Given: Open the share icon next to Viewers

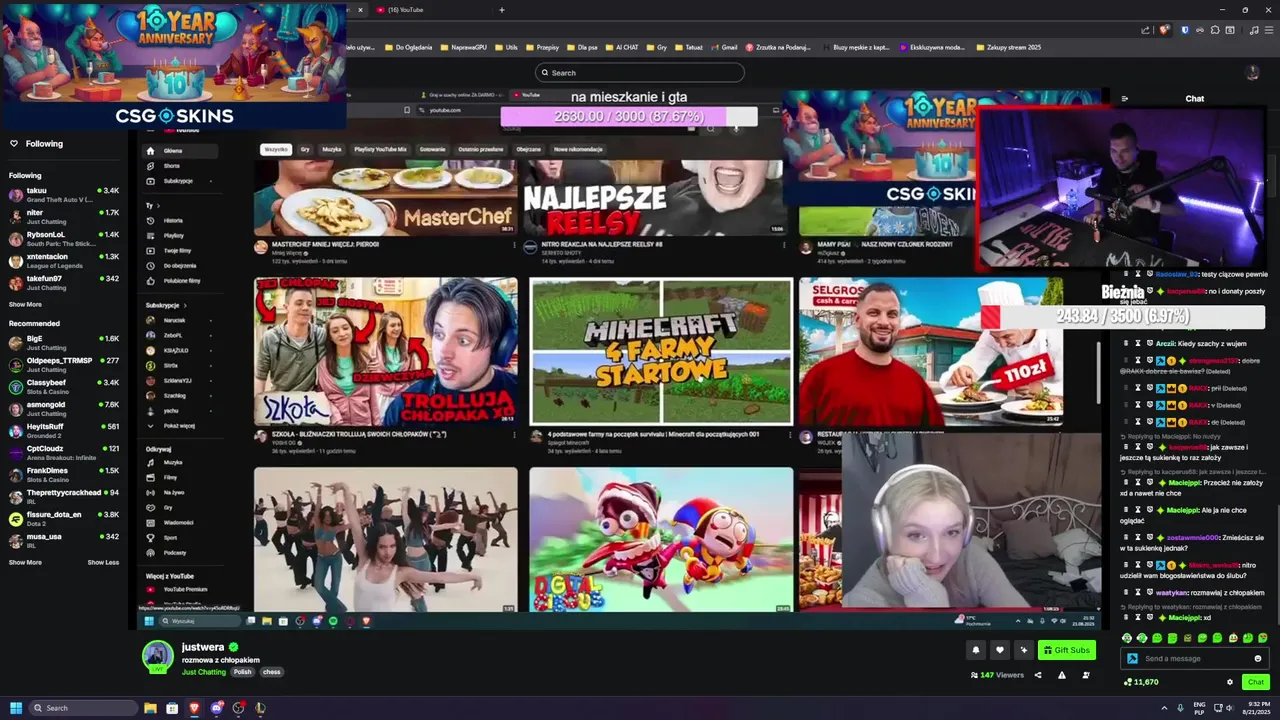Looking at the screenshot, I should [x=1037, y=675].
